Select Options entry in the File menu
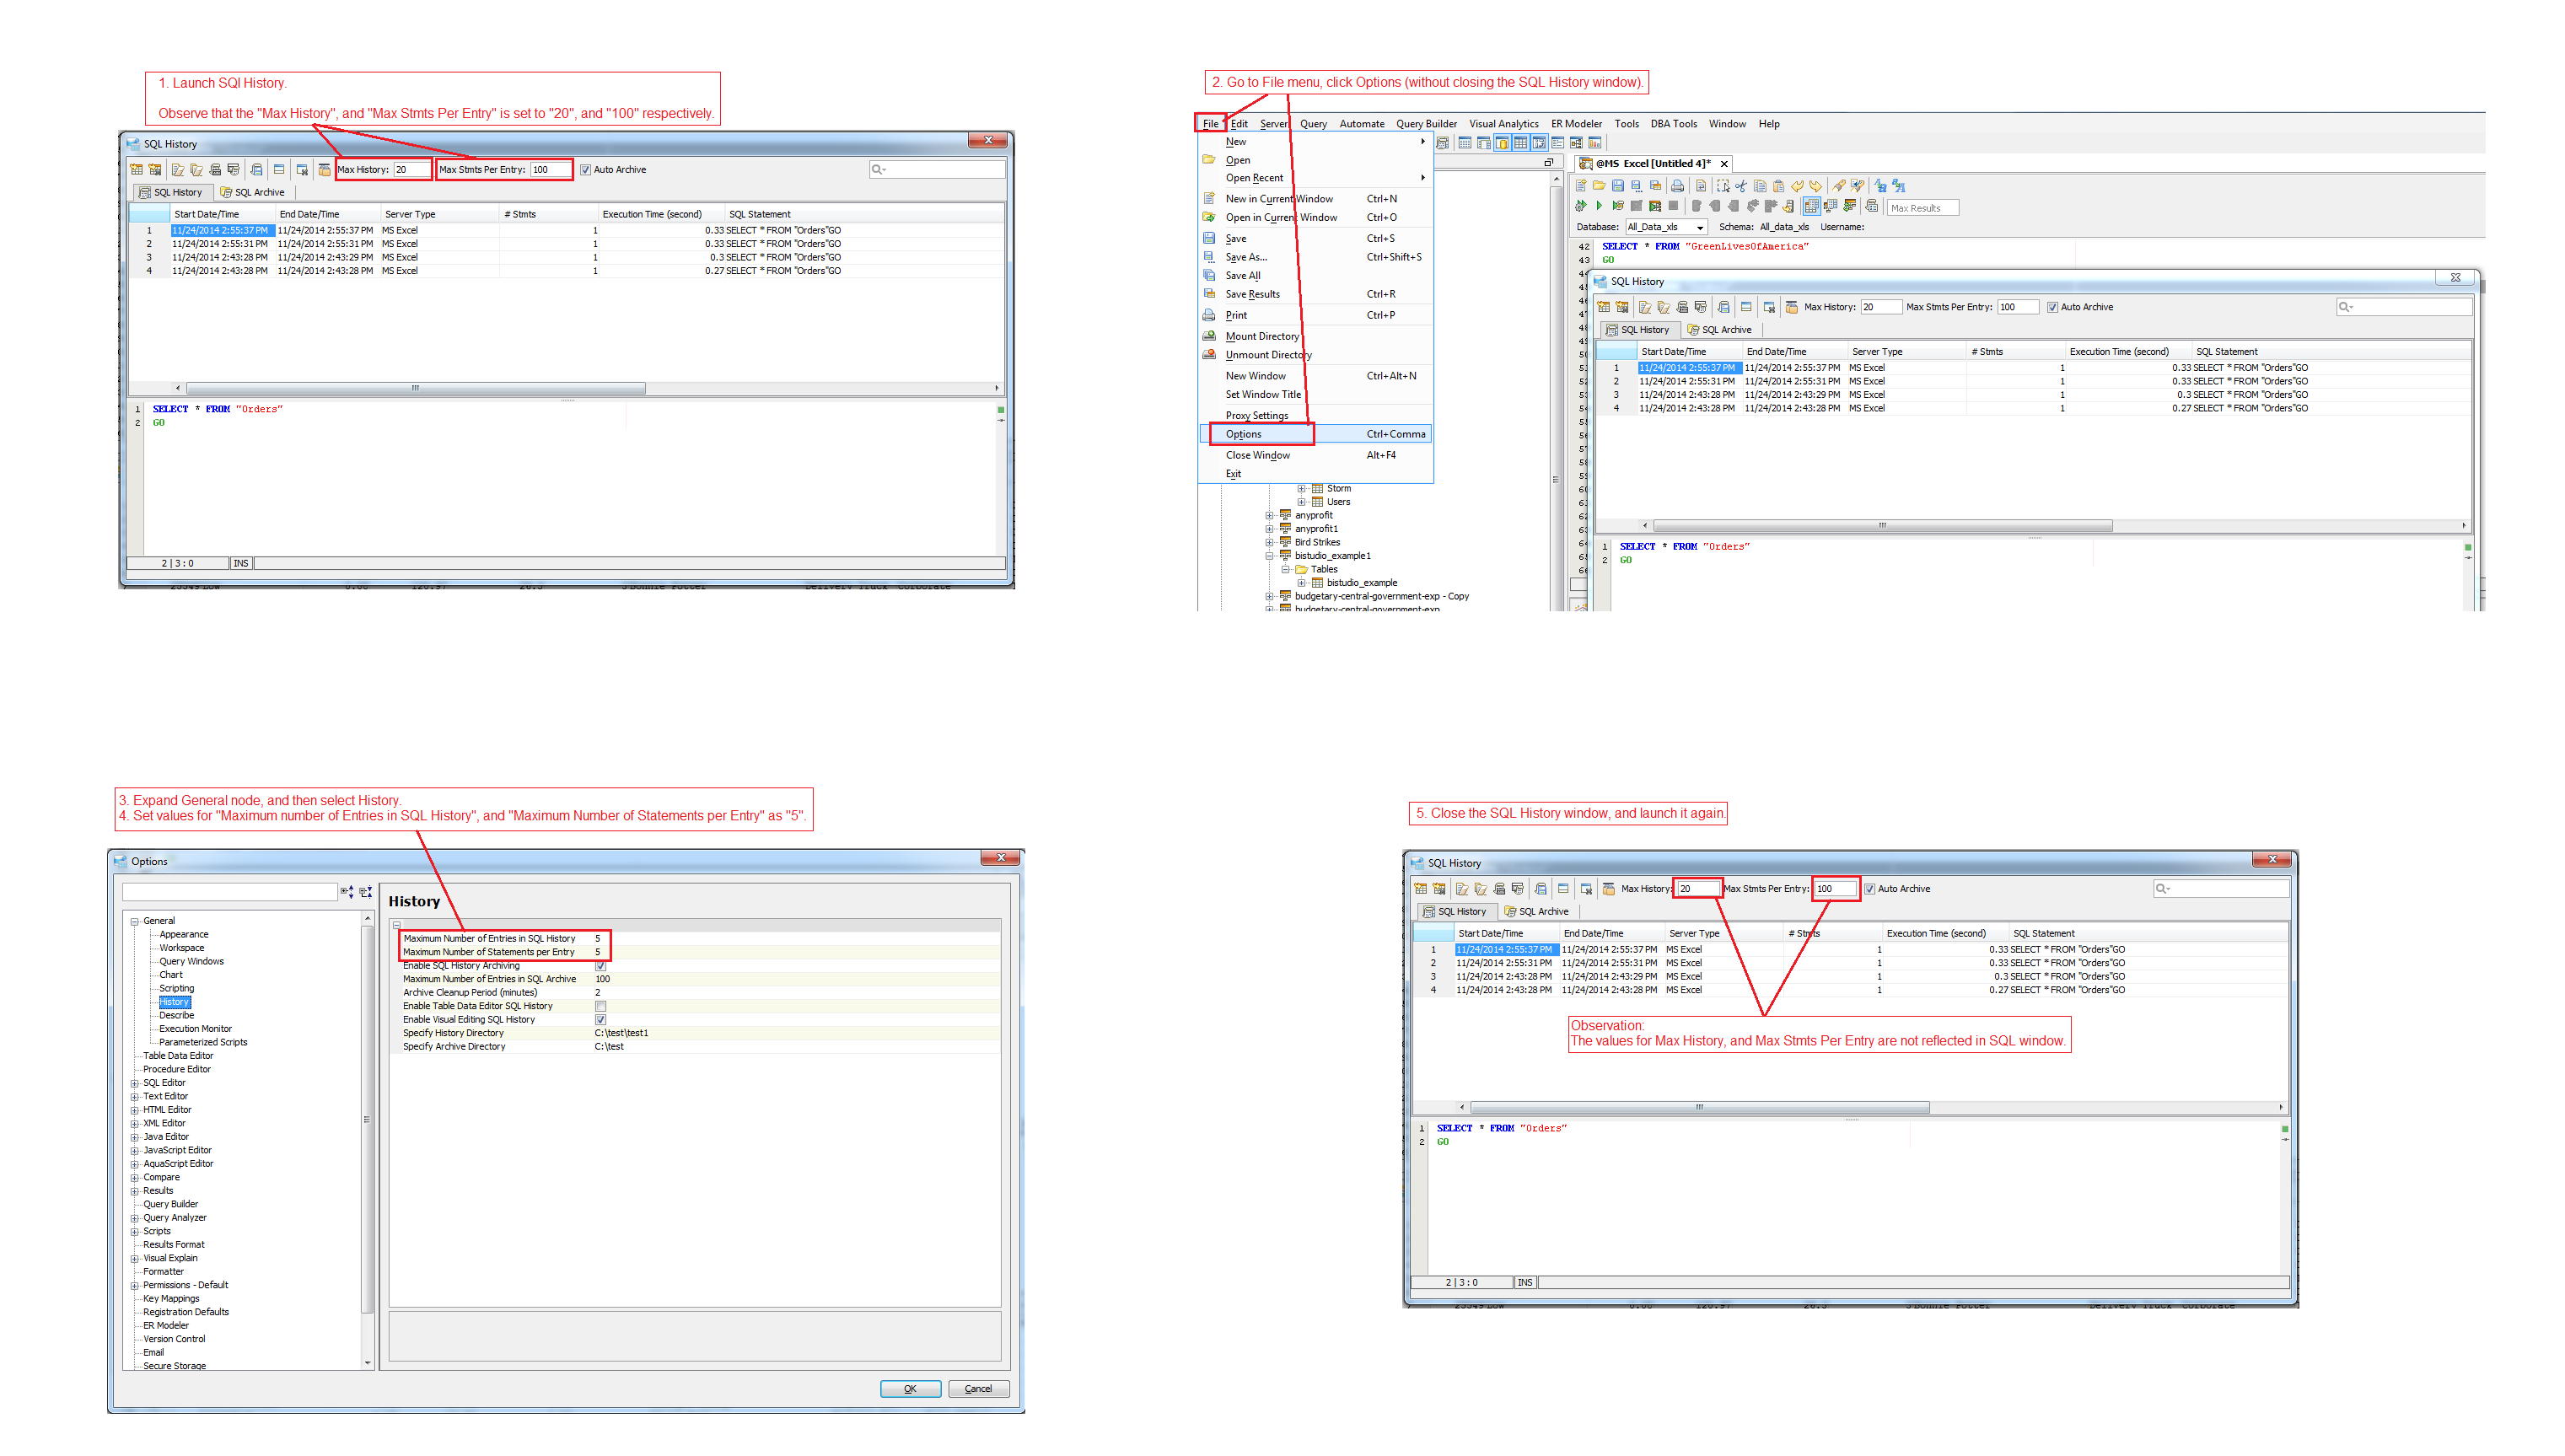Screen dimensions: 2565x1456 (x=1244, y=434)
